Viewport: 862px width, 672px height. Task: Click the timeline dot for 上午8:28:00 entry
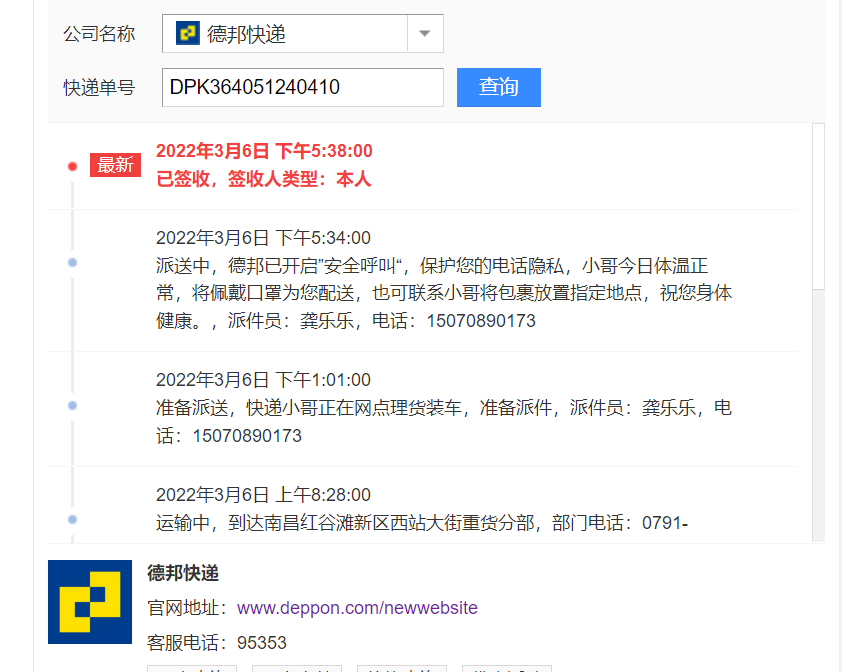point(72,519)
